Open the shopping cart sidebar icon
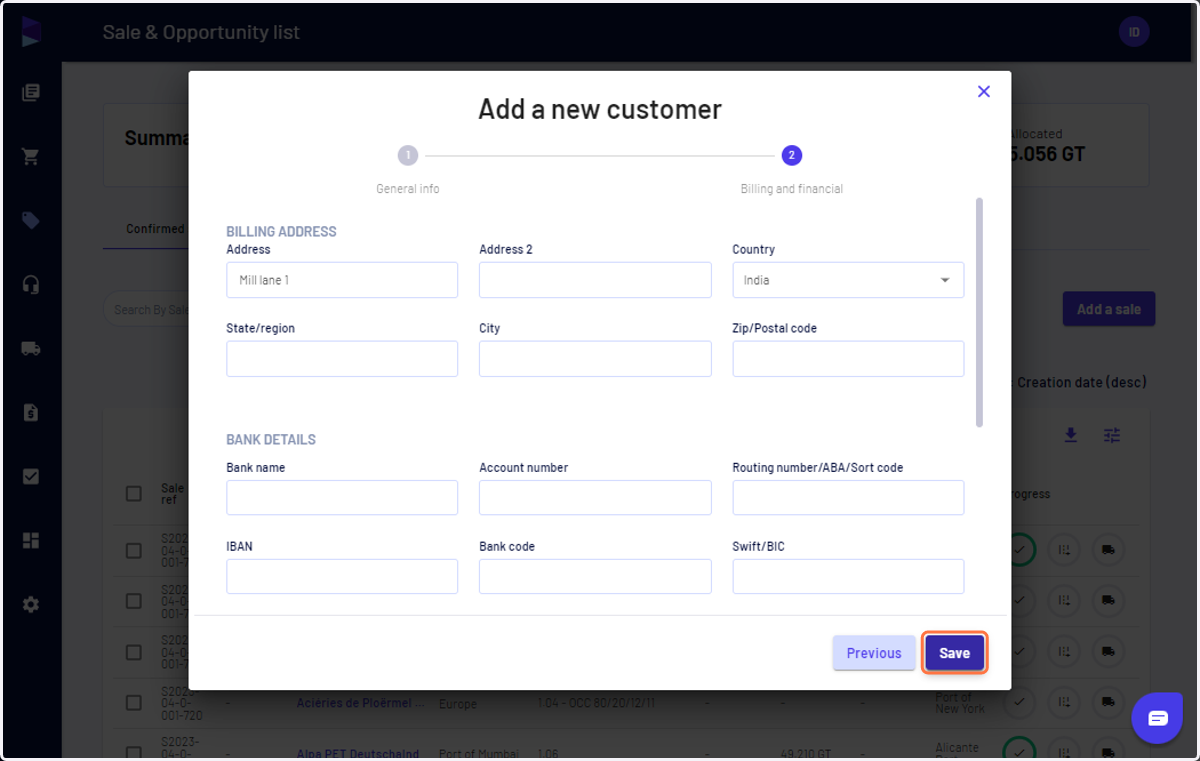The height and width of the screenshot is (761, 1200). point(31,157)
